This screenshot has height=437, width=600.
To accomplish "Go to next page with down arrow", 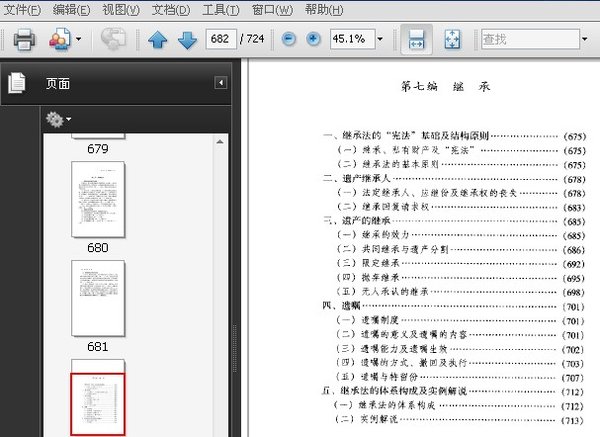I will pyautogui.click(x=188, y=39).
